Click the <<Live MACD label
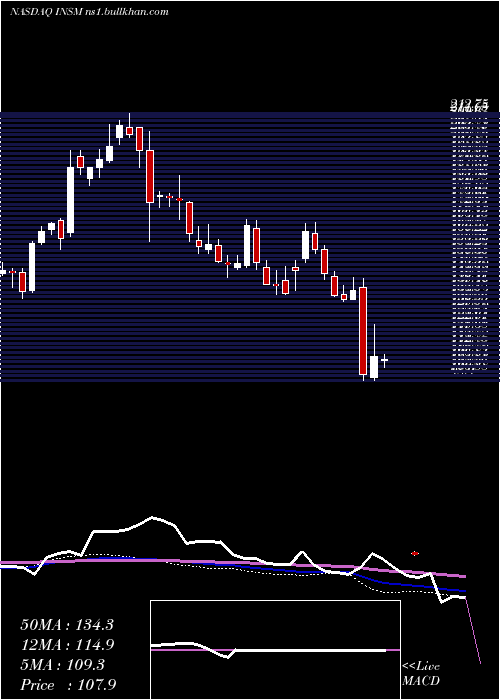The image size is (500, 700). tap(421, 674)
